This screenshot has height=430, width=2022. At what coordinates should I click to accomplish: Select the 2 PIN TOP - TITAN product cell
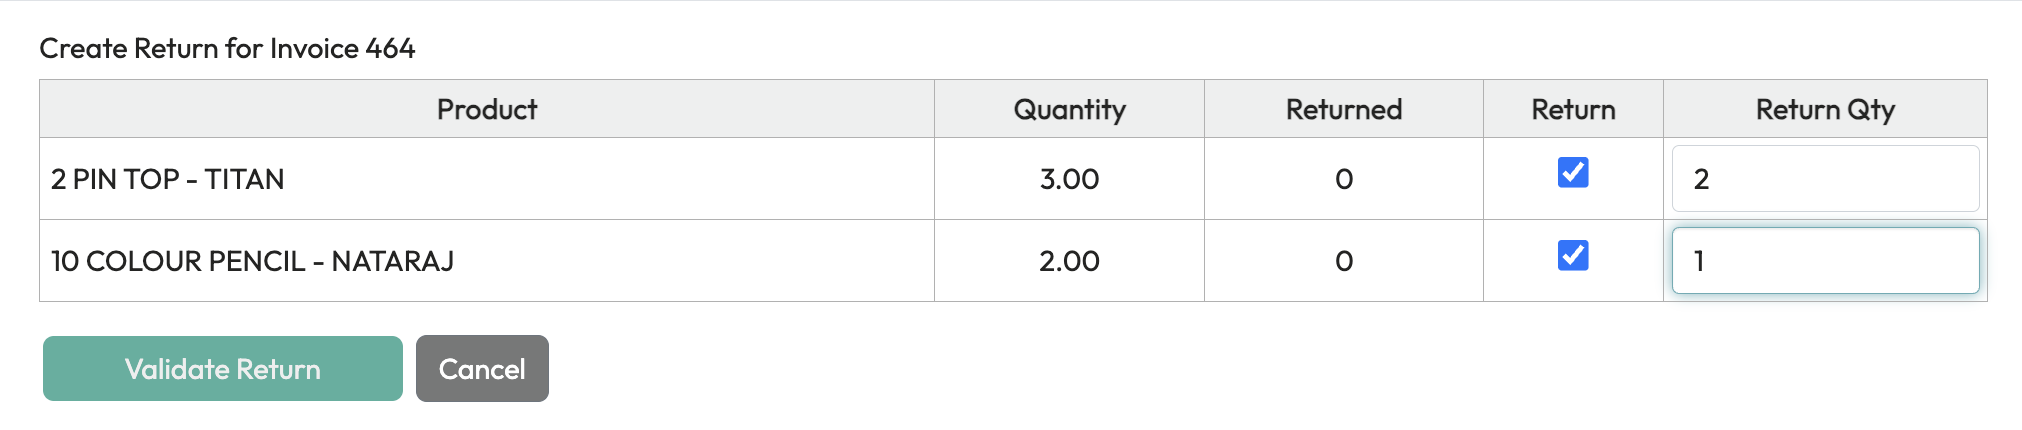point(487,179)
